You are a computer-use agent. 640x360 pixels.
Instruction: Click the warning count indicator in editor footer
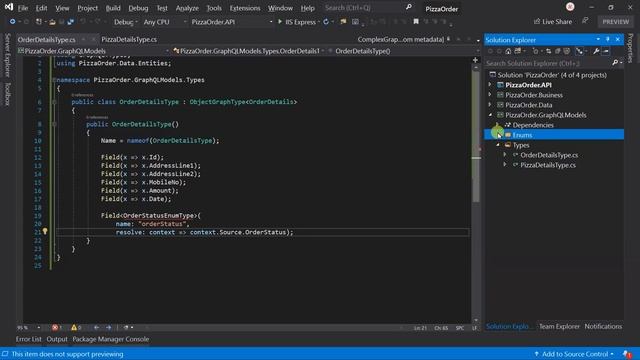coord(76,327)
